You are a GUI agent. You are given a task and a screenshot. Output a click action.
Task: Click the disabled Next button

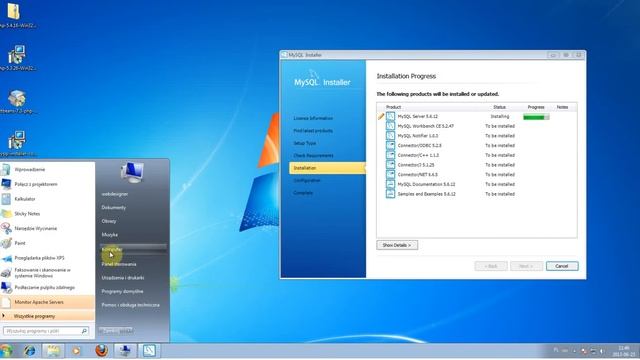527,266
